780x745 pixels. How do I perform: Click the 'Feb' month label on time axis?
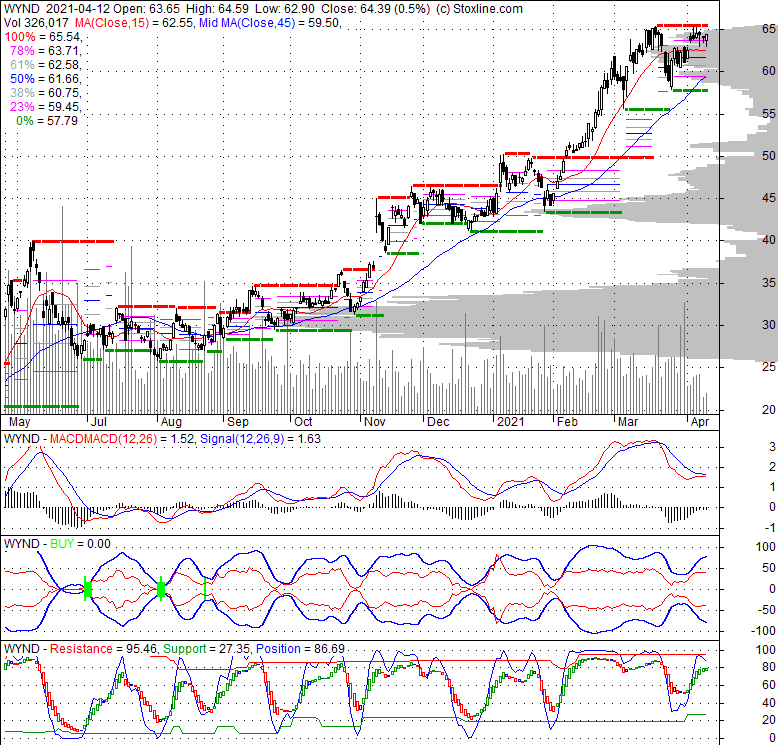567,422
